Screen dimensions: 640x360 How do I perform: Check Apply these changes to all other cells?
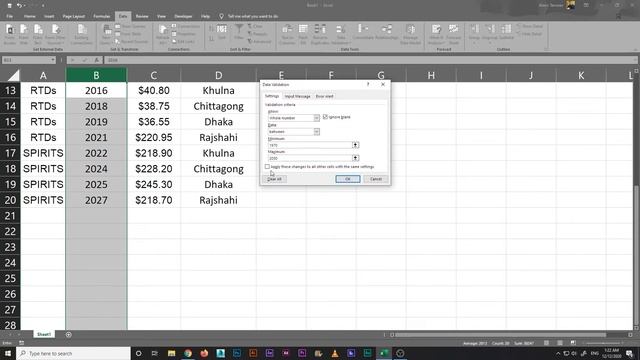[x=267, y=167]
